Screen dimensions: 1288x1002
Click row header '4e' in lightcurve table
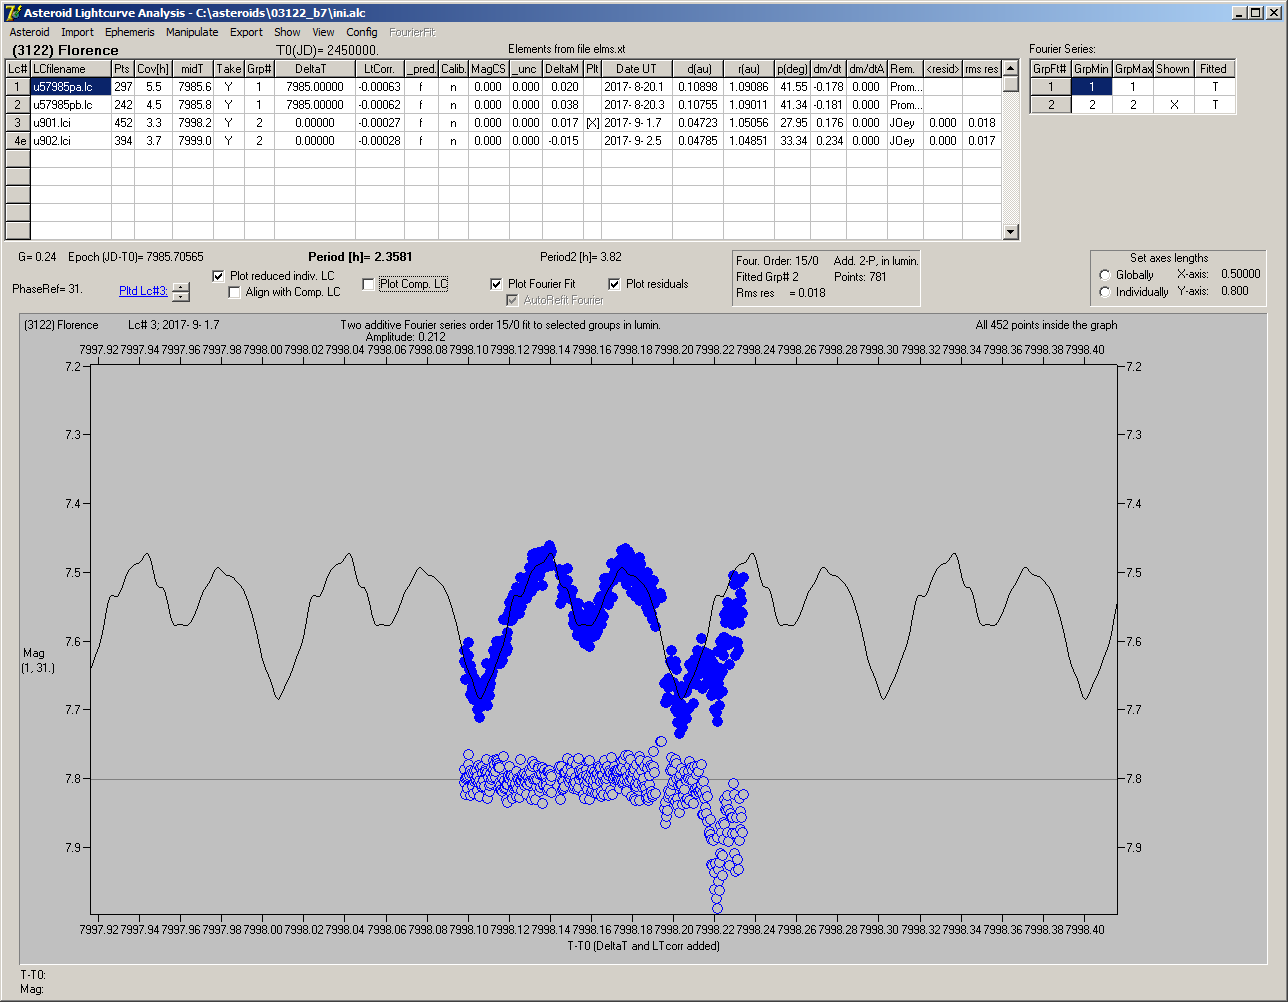[x=18, y=141]
